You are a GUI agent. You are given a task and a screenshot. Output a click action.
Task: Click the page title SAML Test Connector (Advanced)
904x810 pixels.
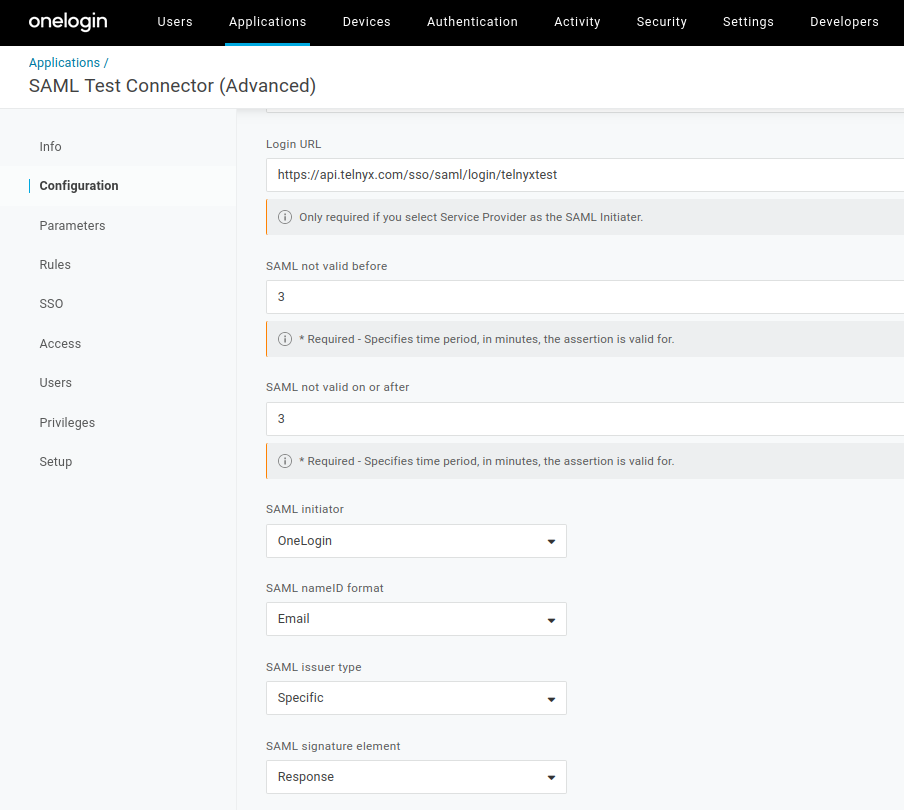click(172, 86)
